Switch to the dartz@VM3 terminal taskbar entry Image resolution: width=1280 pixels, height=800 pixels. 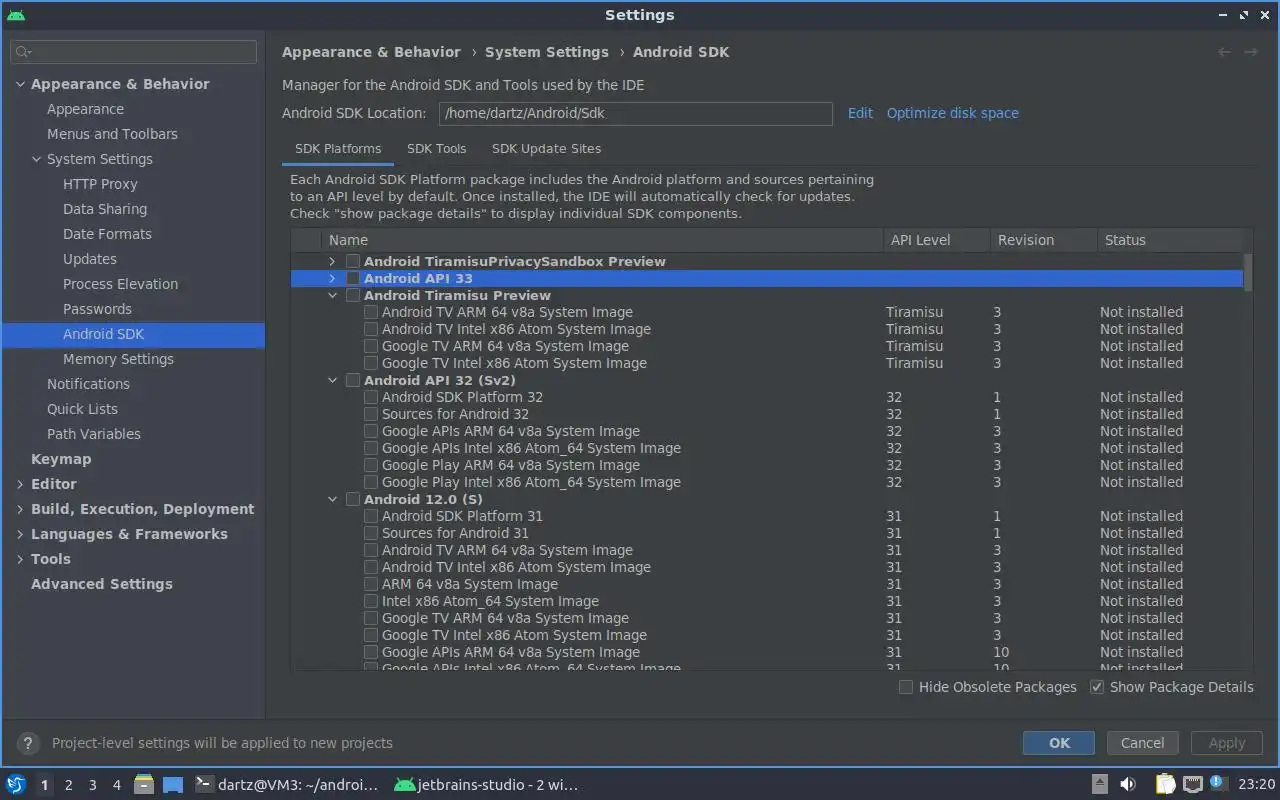click(286, 785)
